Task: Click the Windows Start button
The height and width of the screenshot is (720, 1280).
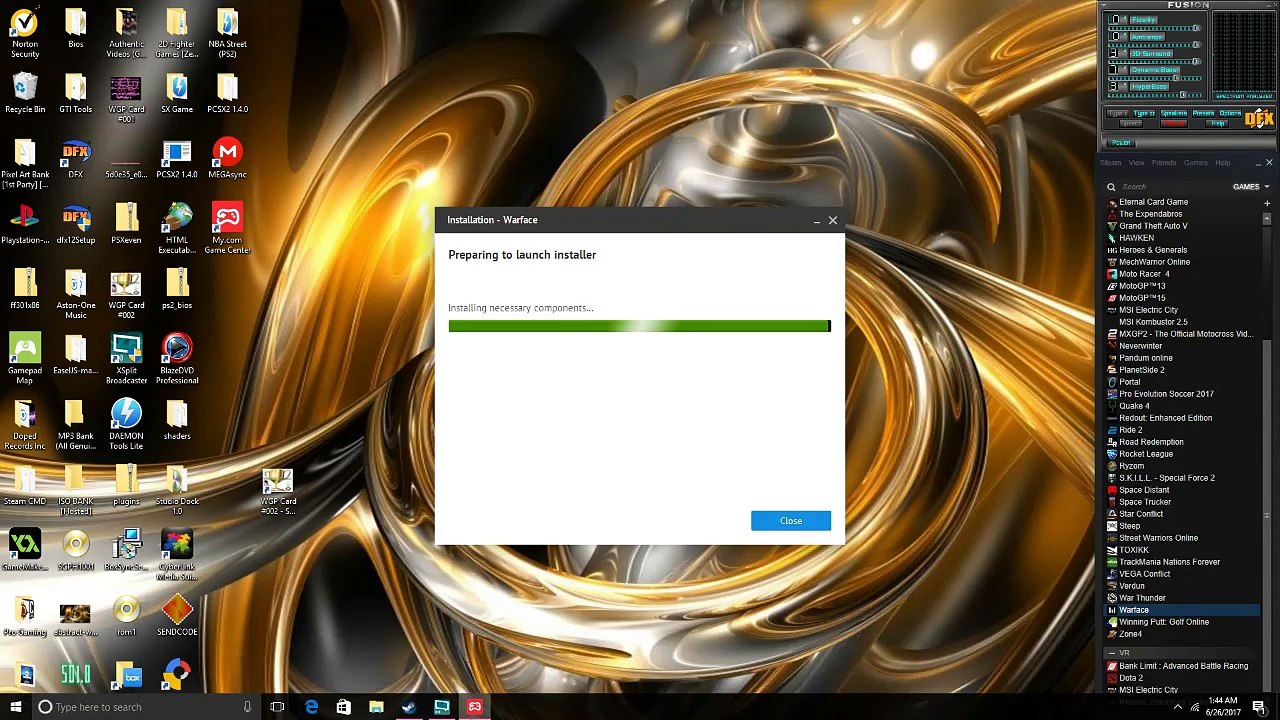Action: click(16, 707)
